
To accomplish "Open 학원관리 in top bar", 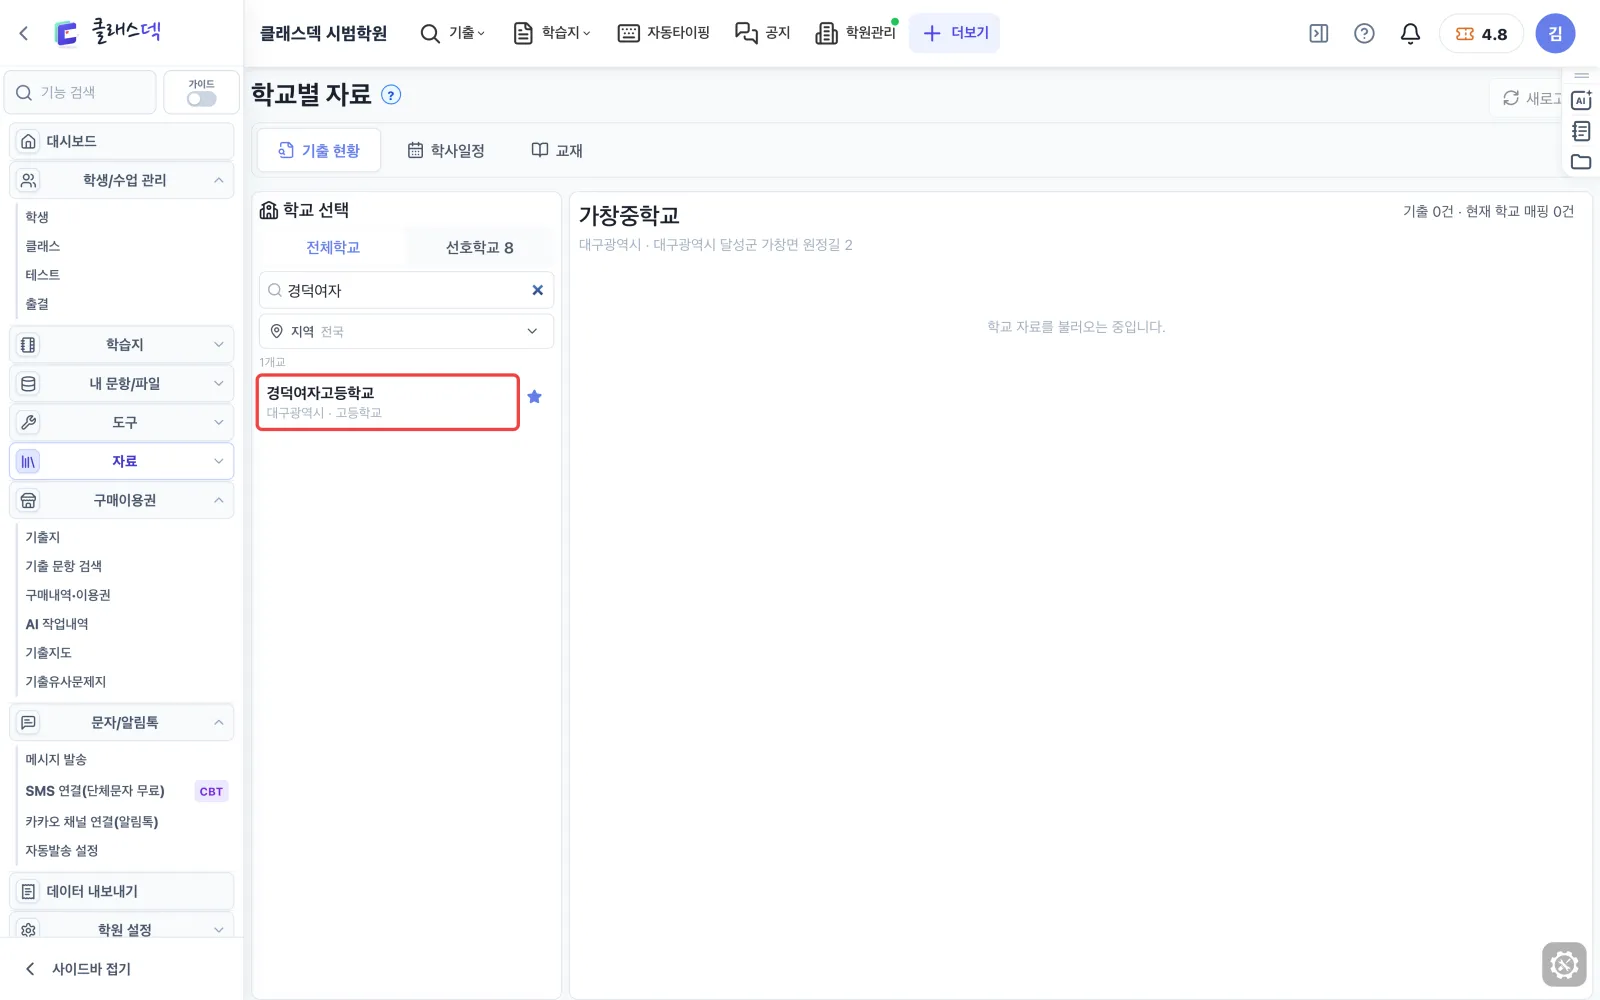I will point(856,33).
